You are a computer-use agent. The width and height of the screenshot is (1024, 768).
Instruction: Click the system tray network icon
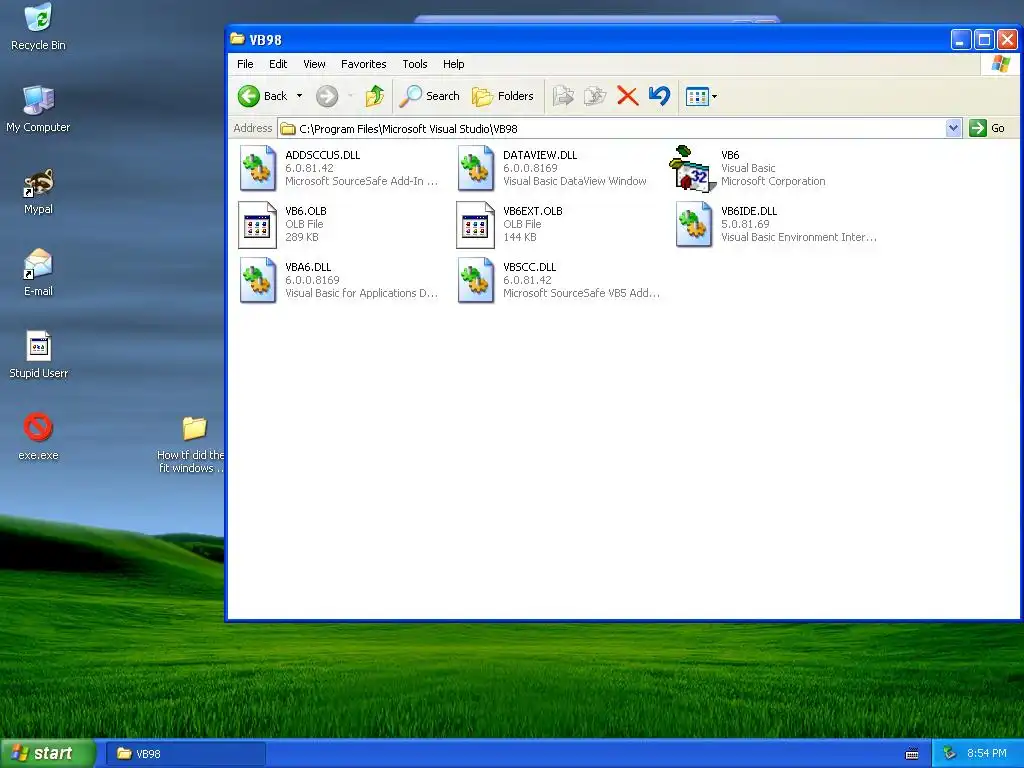[x=949, y=753]
